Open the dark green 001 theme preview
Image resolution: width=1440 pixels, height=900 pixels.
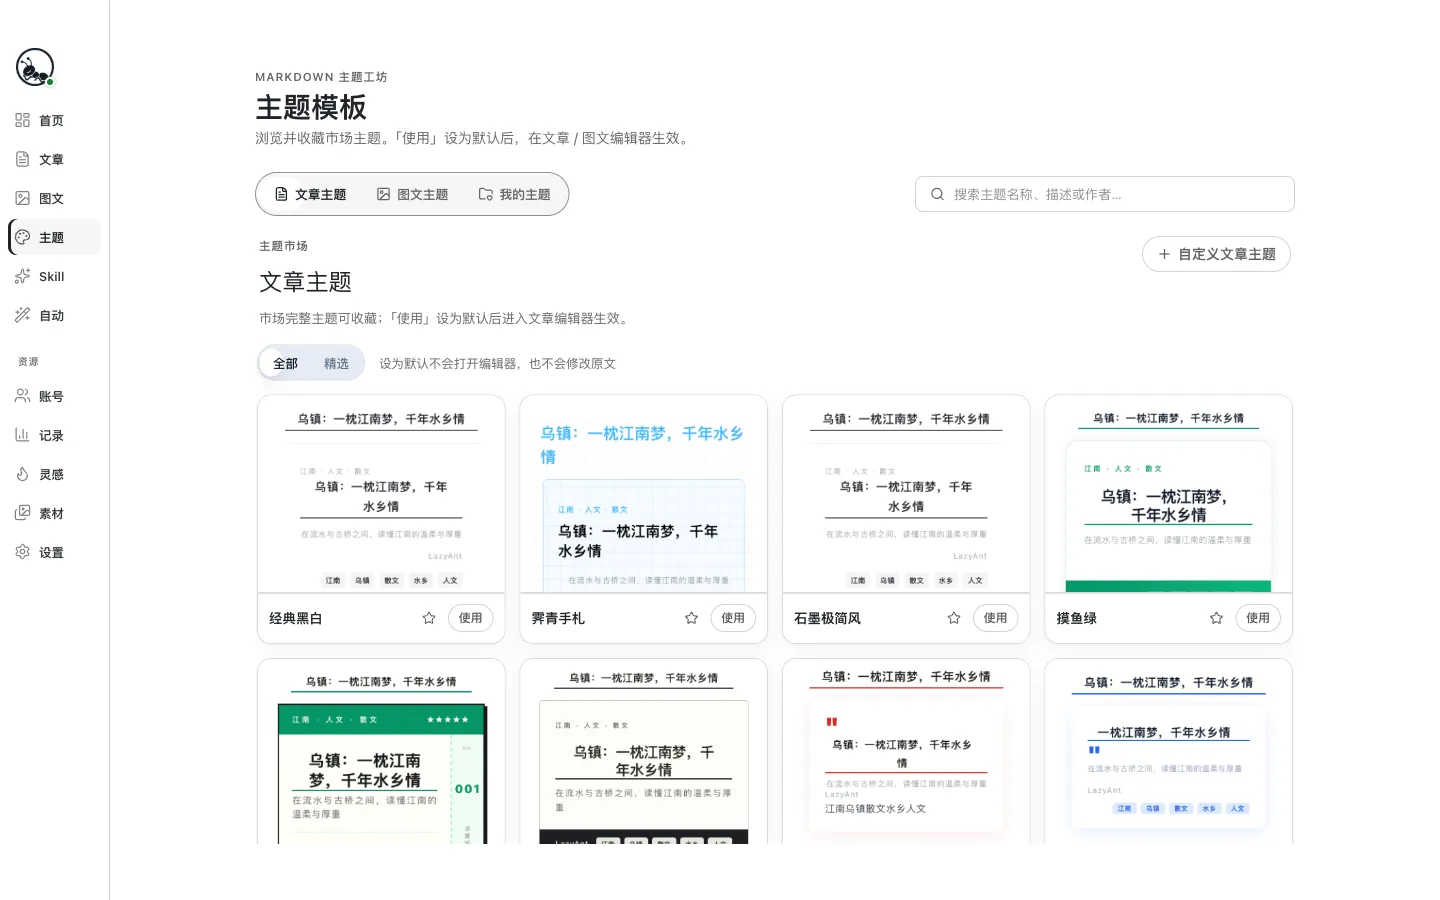click(381, 751)
